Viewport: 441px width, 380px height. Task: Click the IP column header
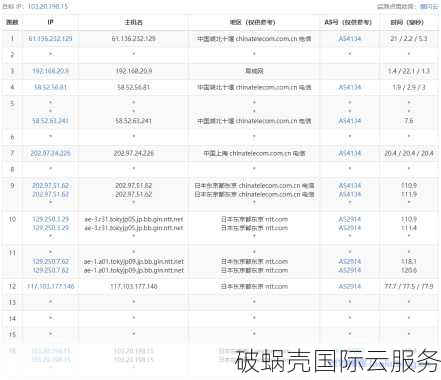coord(50,22)
